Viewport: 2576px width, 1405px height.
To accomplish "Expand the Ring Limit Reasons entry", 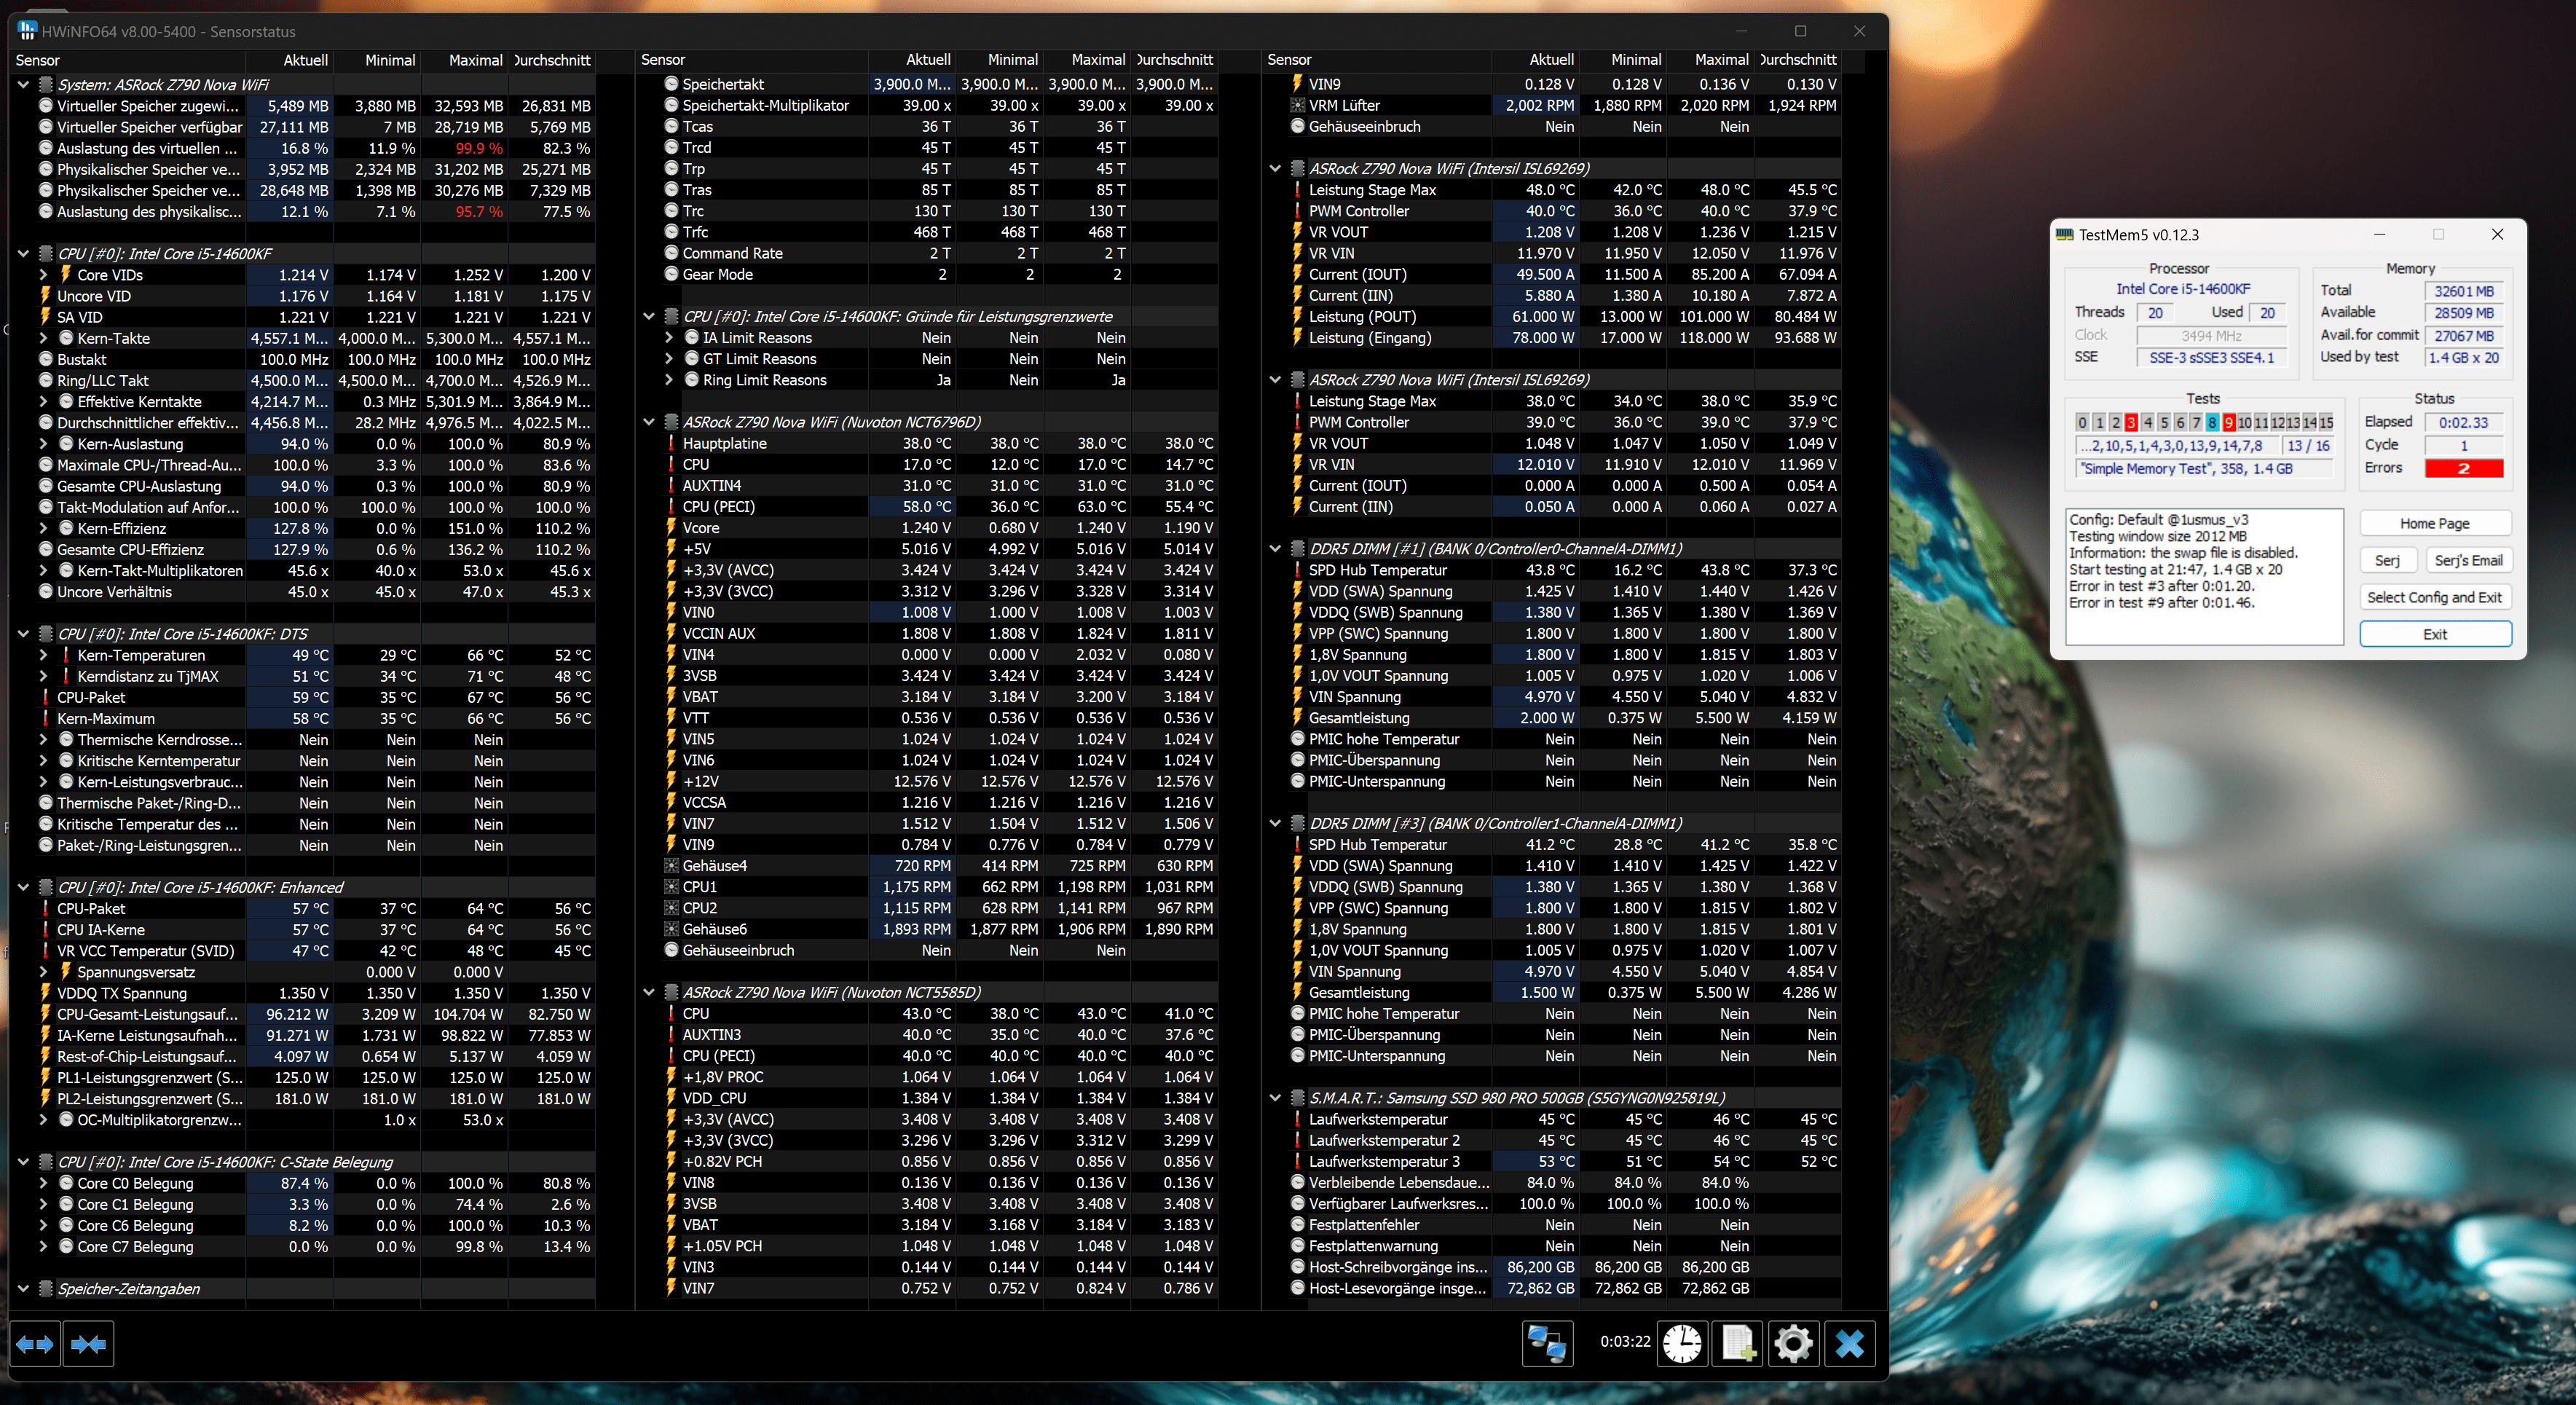I will point(669,380).
